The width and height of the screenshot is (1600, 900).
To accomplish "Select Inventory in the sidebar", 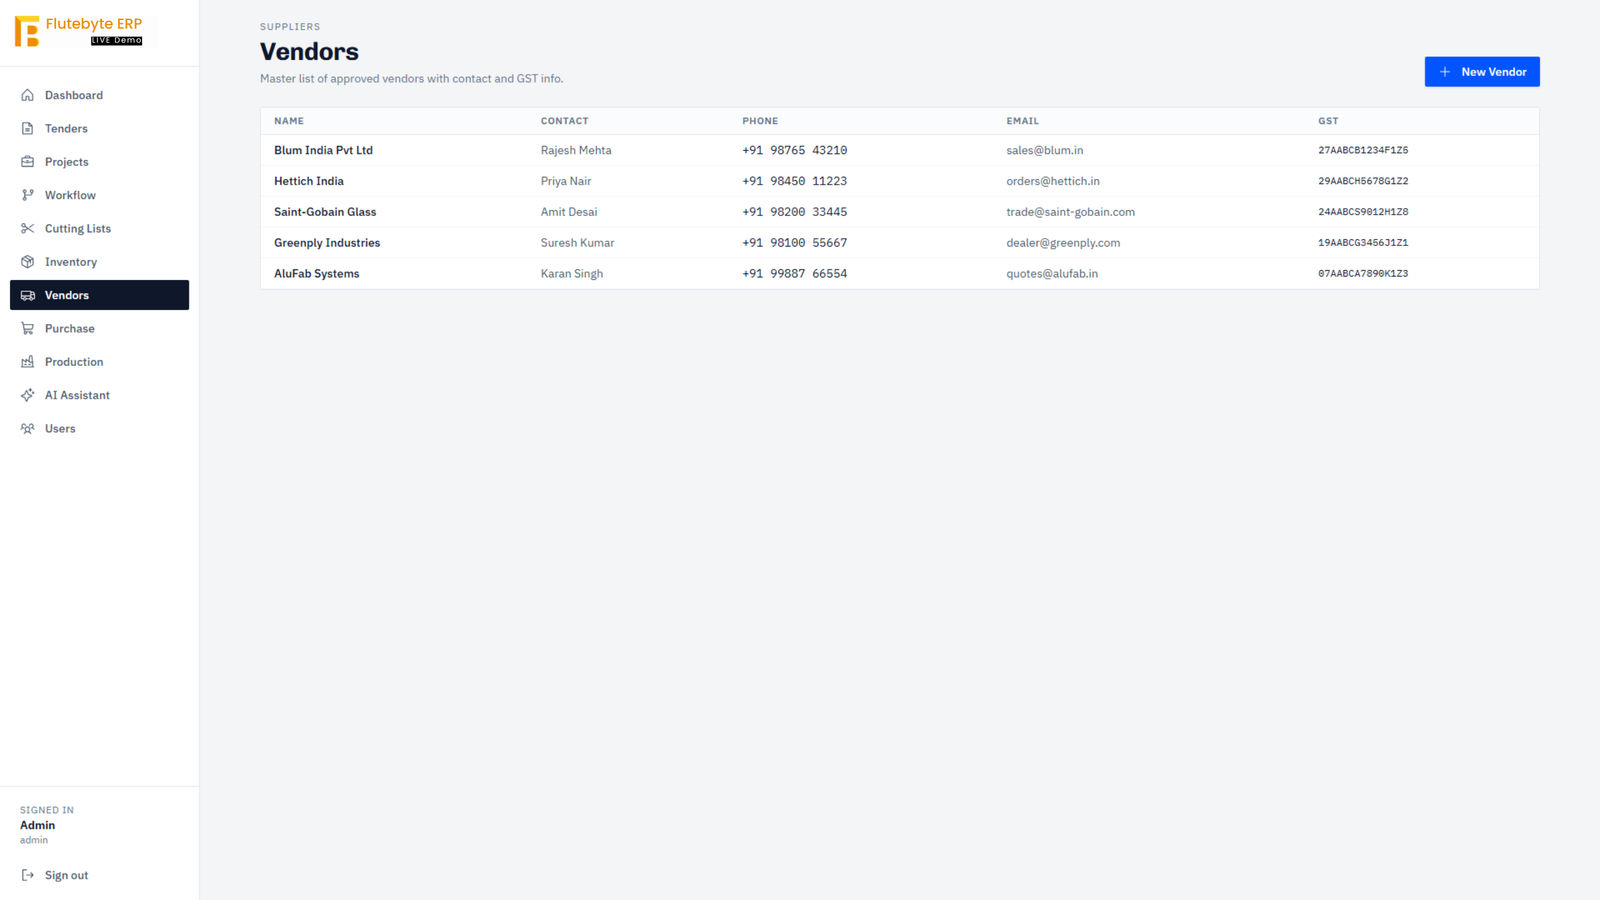I will point(99,262).
